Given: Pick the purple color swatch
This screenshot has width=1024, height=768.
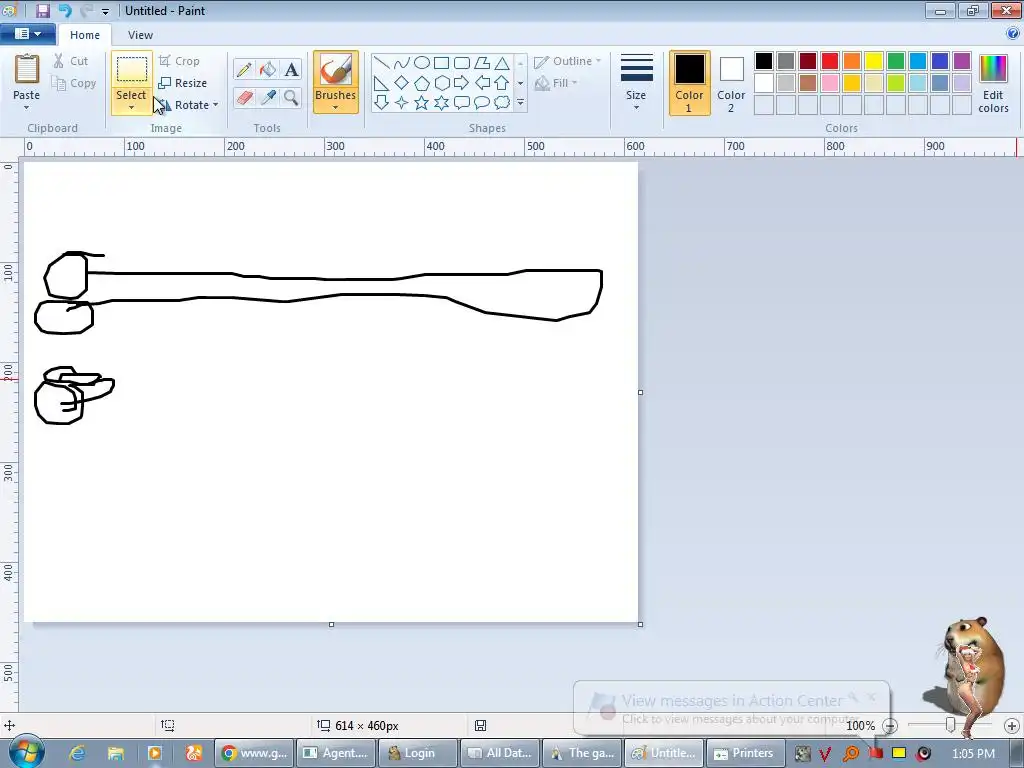Looking at the screenshot, I should click(x=962, y=61).
